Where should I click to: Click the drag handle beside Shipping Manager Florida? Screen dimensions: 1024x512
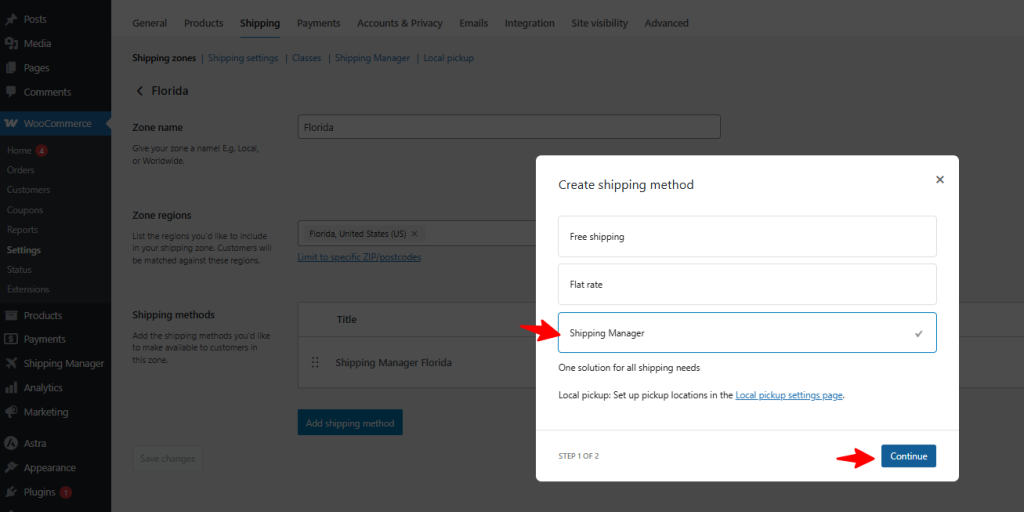click(316, 363)
